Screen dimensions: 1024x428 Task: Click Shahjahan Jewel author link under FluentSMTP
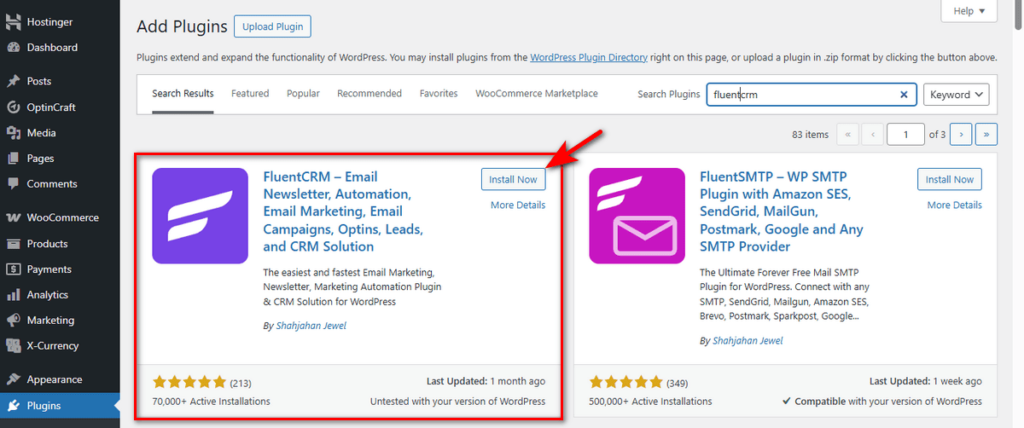(748, 340)
